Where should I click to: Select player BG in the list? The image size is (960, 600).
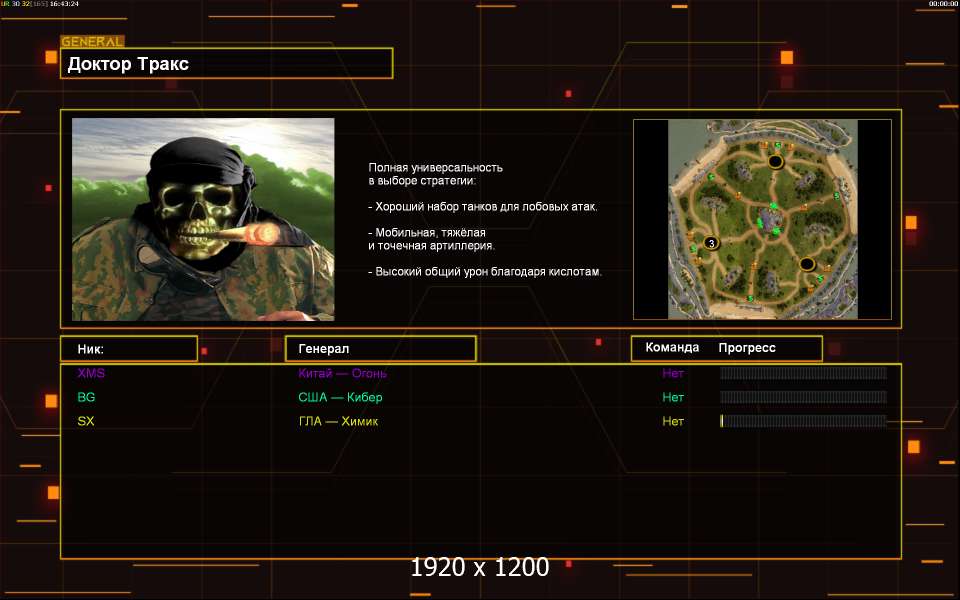click(x=86, y=397)
